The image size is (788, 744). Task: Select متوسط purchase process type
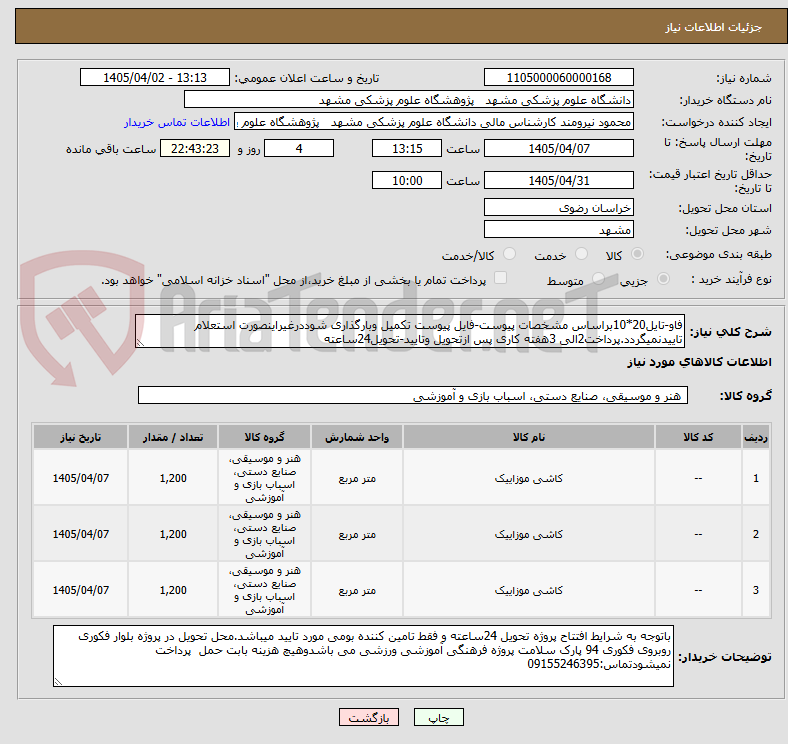tap(598, 279)
